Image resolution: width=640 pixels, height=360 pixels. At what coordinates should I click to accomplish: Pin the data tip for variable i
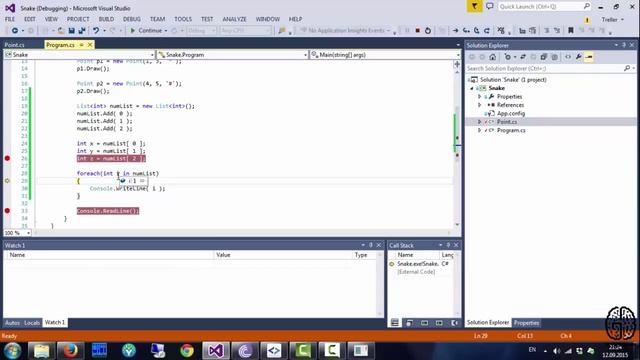tap(142, 180)
